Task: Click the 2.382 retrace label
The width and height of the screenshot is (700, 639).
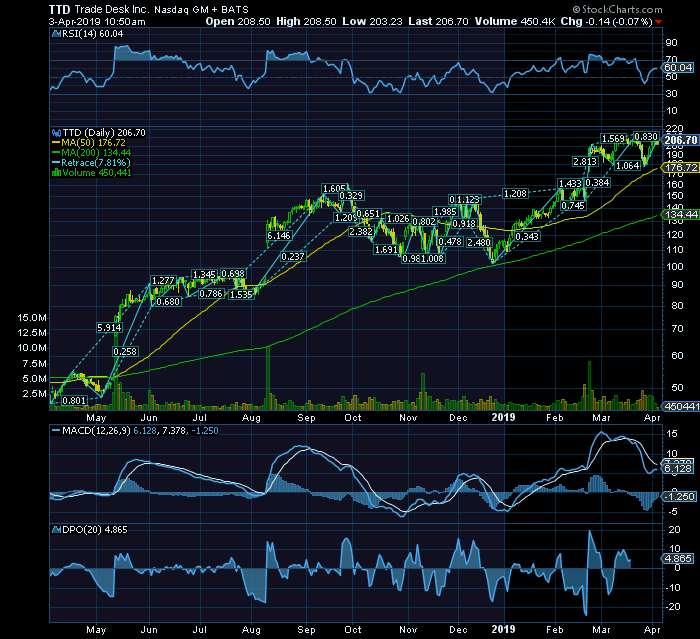Action: tap(361, 232)
